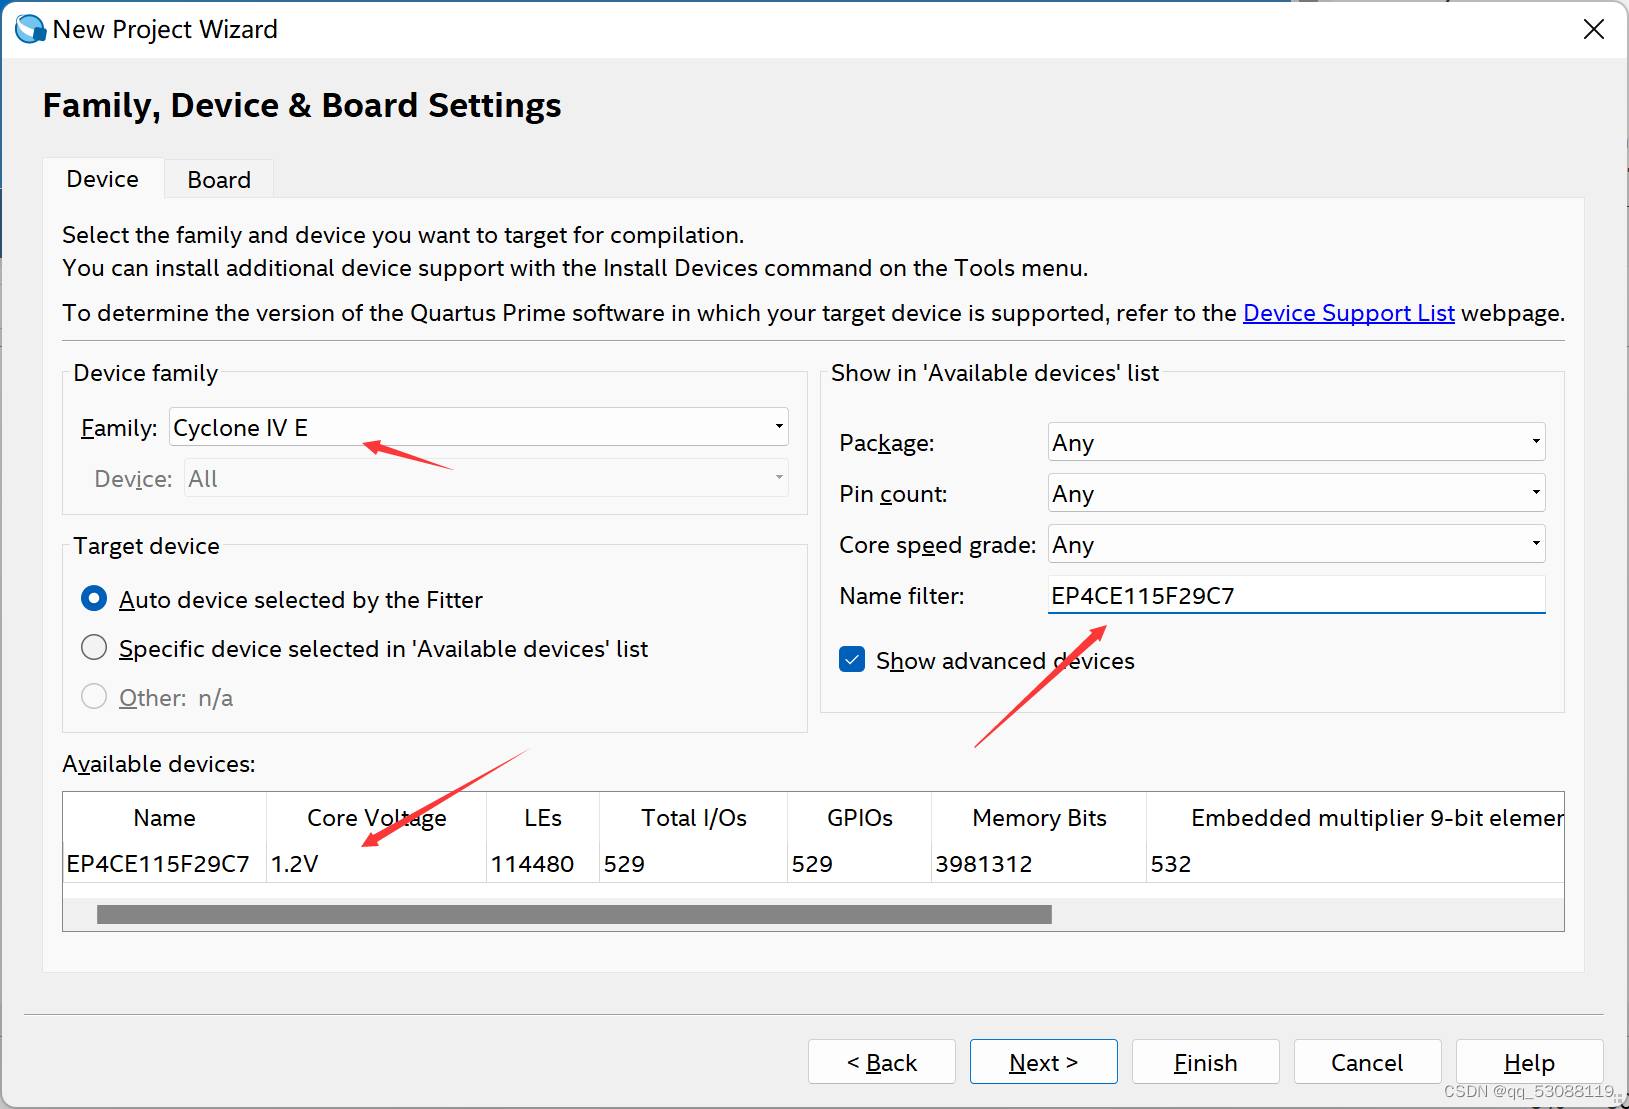Click the Memory Bits column header
Image resolution: width=1629 pixels, height=1109 pixels.
point(1039,818)
